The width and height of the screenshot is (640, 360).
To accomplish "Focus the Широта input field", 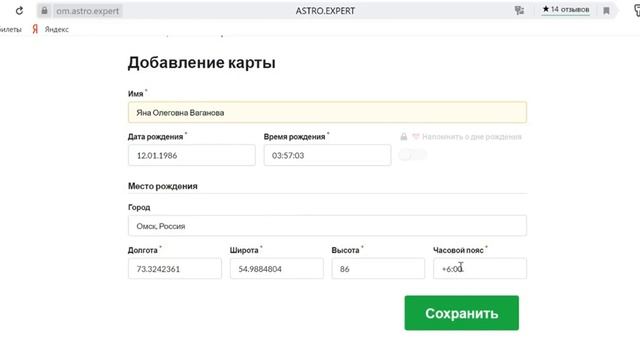I will tap(277, 269).
